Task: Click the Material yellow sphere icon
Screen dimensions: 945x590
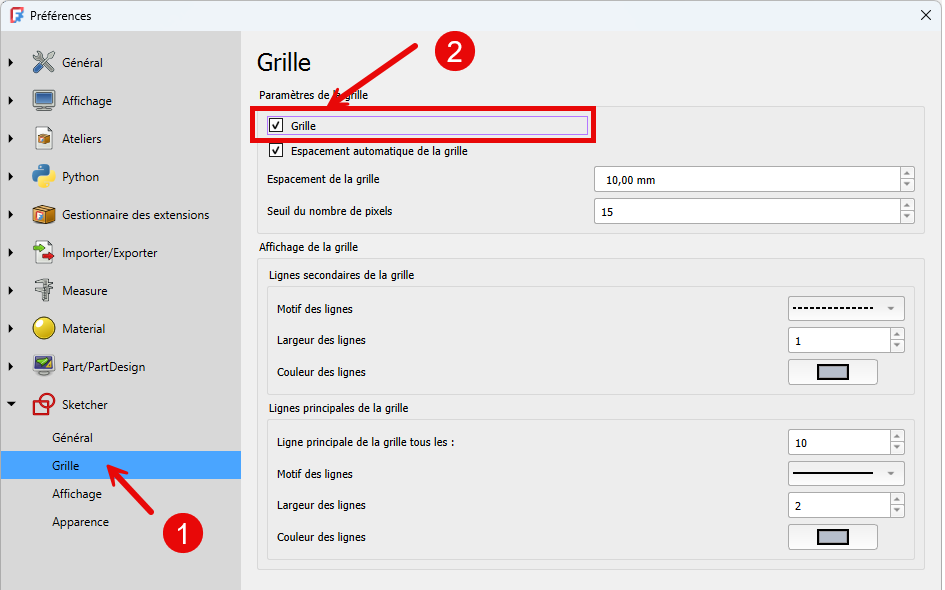Action: point(43,328)
